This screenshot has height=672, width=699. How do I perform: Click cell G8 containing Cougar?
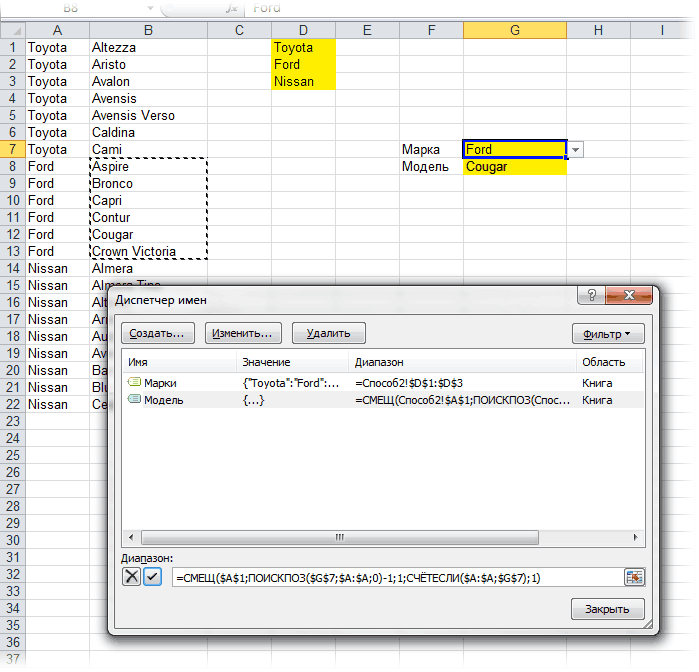[x=515, y=166]
